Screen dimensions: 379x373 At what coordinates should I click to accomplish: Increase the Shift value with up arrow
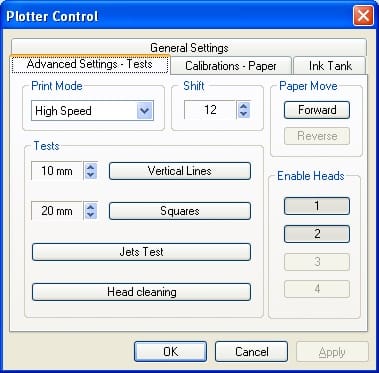[244, 106]
